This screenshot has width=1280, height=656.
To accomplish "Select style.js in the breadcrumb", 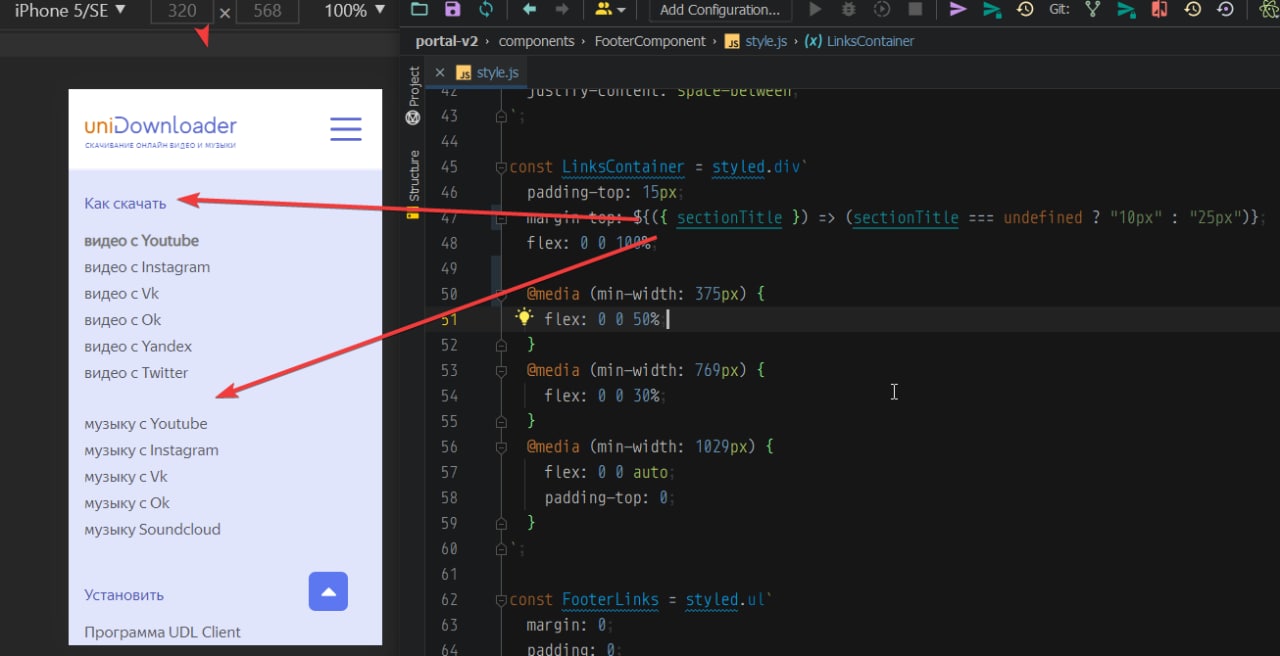I will 758,41.
